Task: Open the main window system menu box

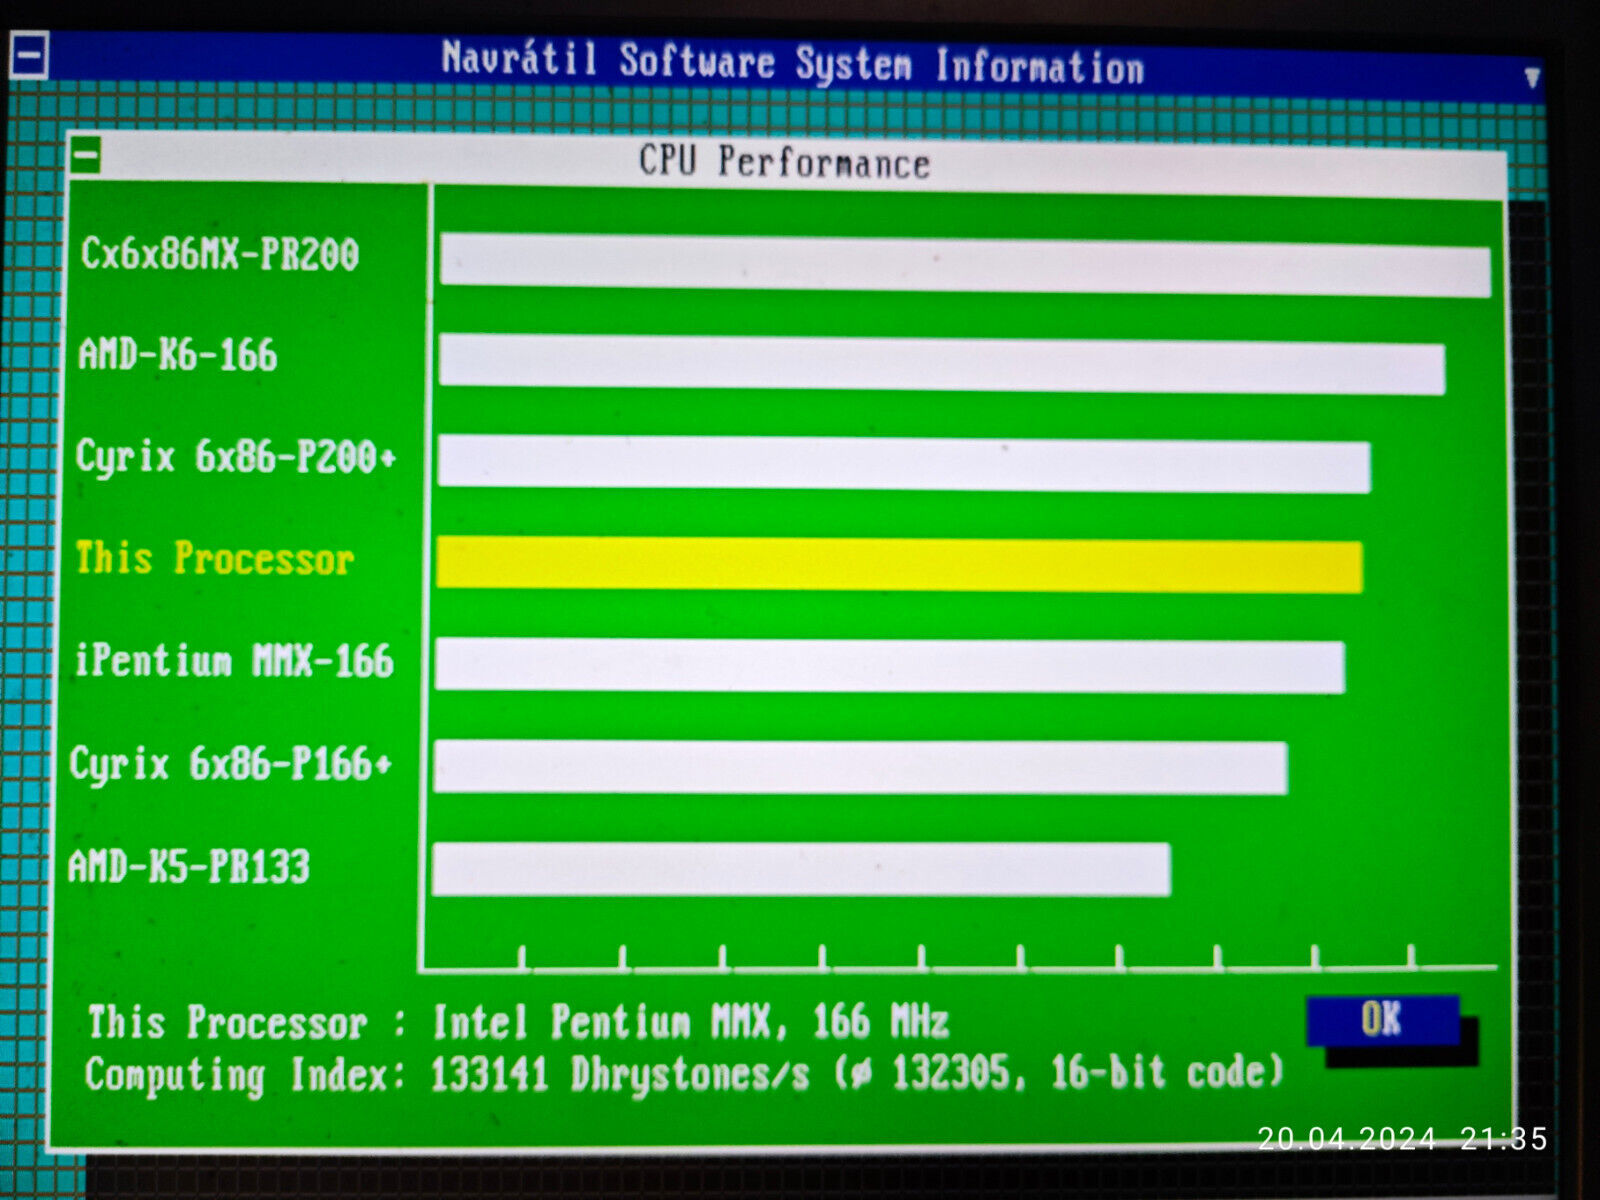Action: (x=29, y=54)
